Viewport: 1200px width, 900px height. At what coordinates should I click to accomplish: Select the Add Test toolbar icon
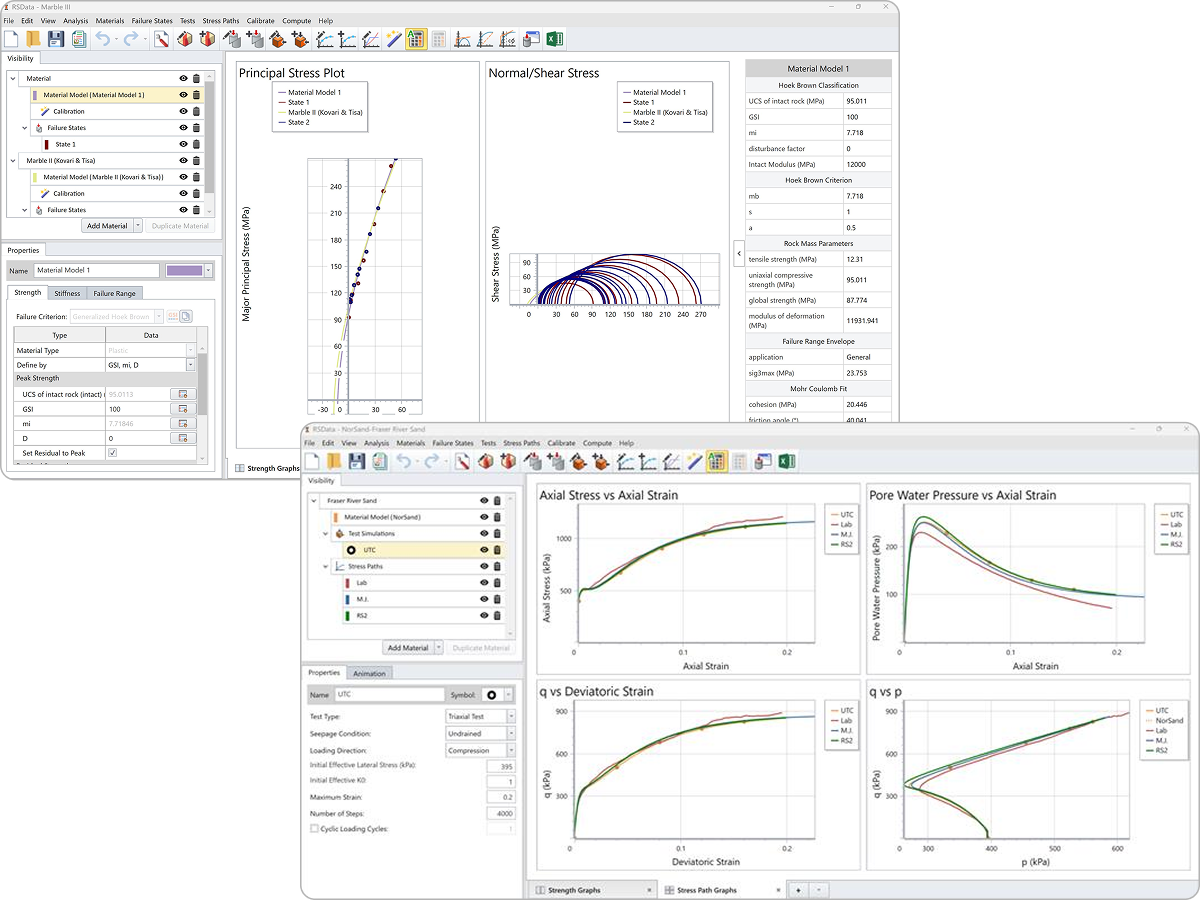coord(254,39)
